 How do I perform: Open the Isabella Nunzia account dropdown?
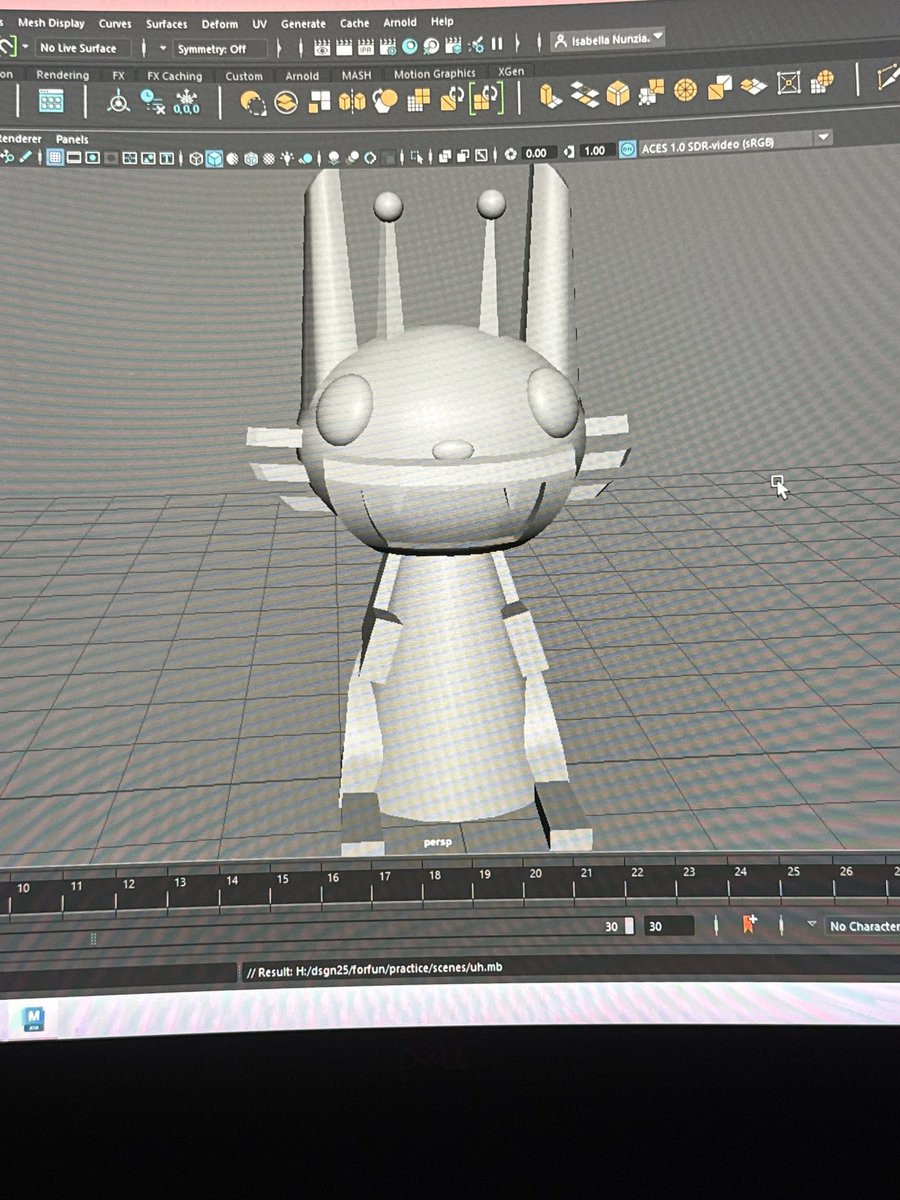(x=608, y=39)
